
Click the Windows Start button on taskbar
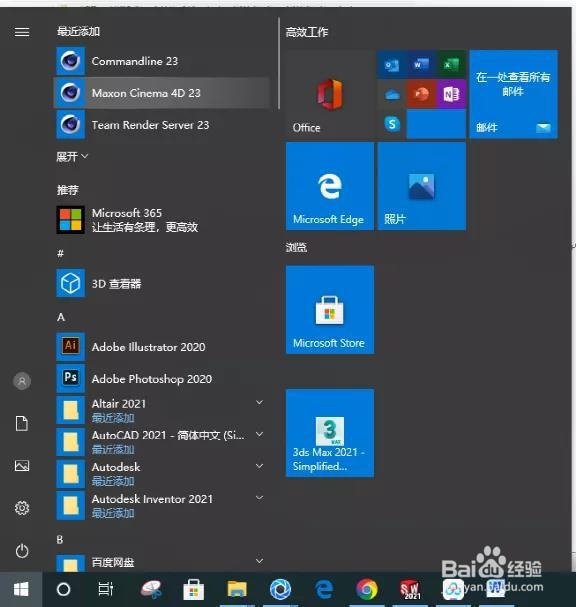(21, 590)
